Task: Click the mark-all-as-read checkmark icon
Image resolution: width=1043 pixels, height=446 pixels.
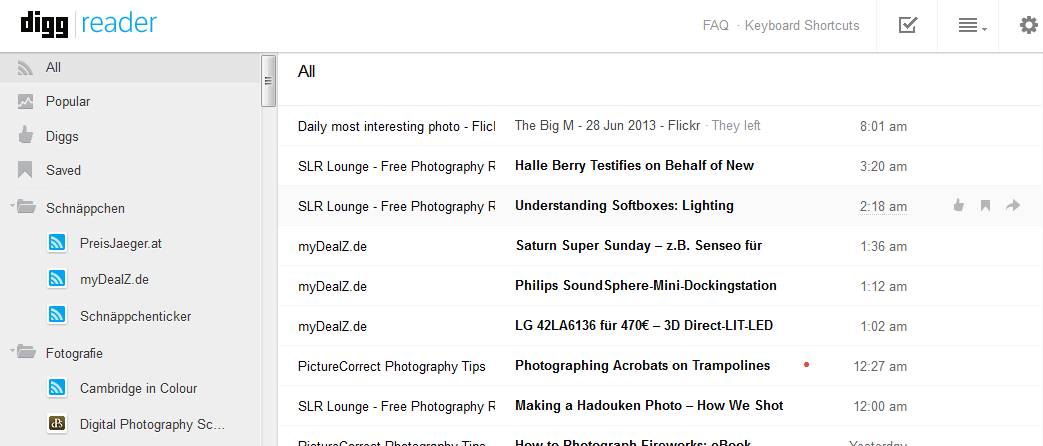Action: pos(907,25)
